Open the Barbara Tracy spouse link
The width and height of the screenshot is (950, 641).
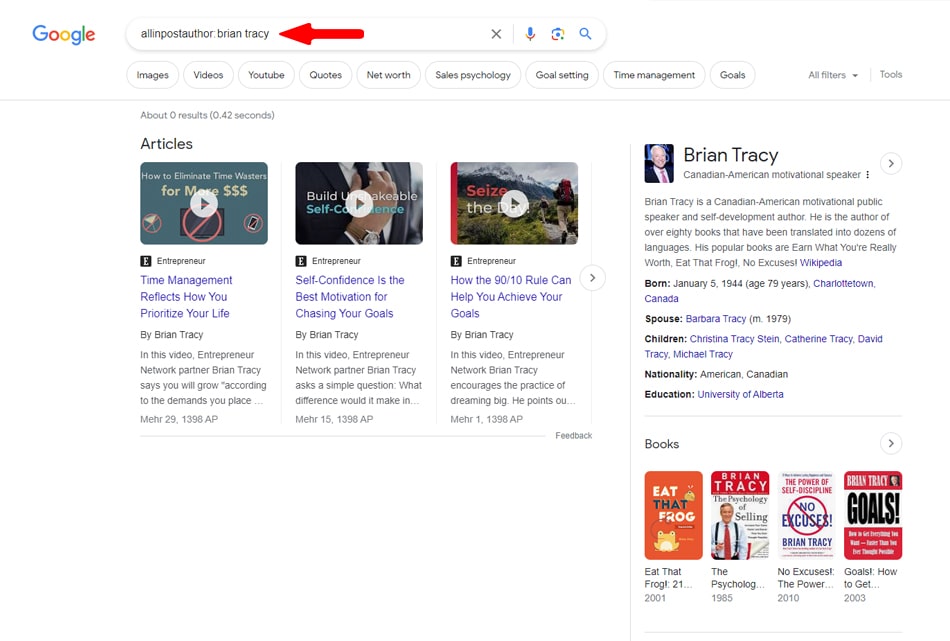pos(716,319)
